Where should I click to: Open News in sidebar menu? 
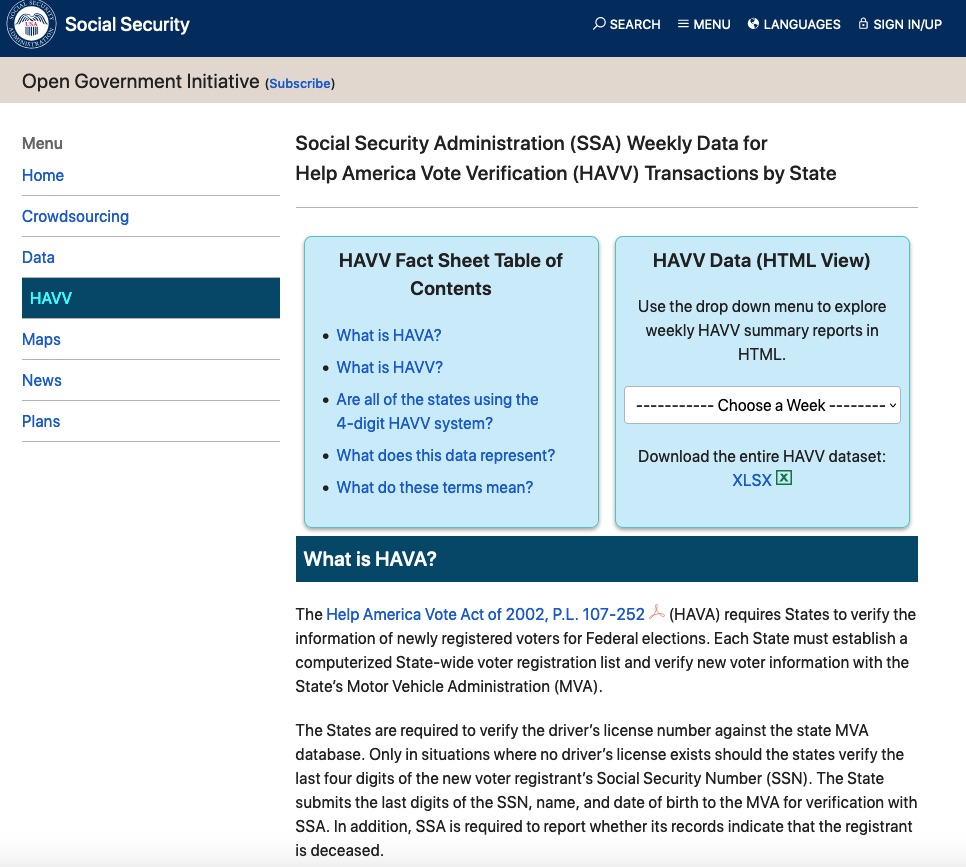coord(42,381)
